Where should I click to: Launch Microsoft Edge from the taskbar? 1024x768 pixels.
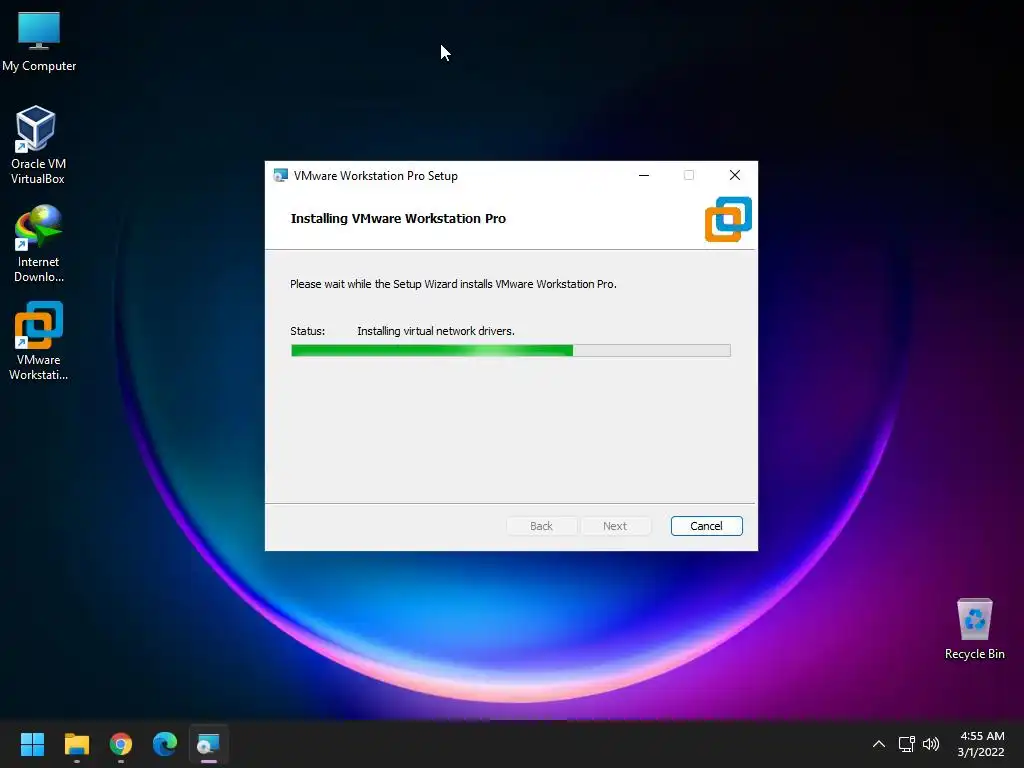coord(165,744)
